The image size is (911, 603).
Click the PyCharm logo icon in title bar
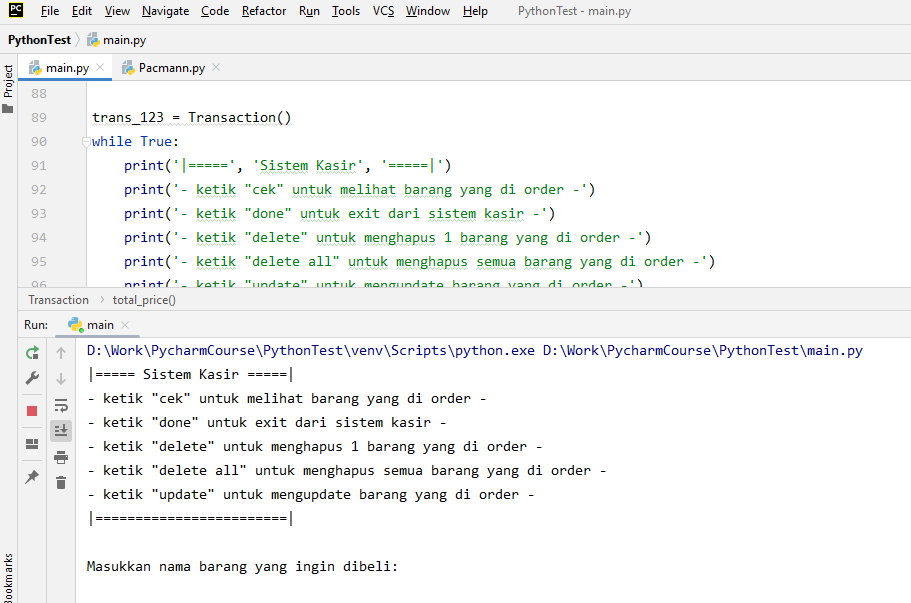point(16,10)
